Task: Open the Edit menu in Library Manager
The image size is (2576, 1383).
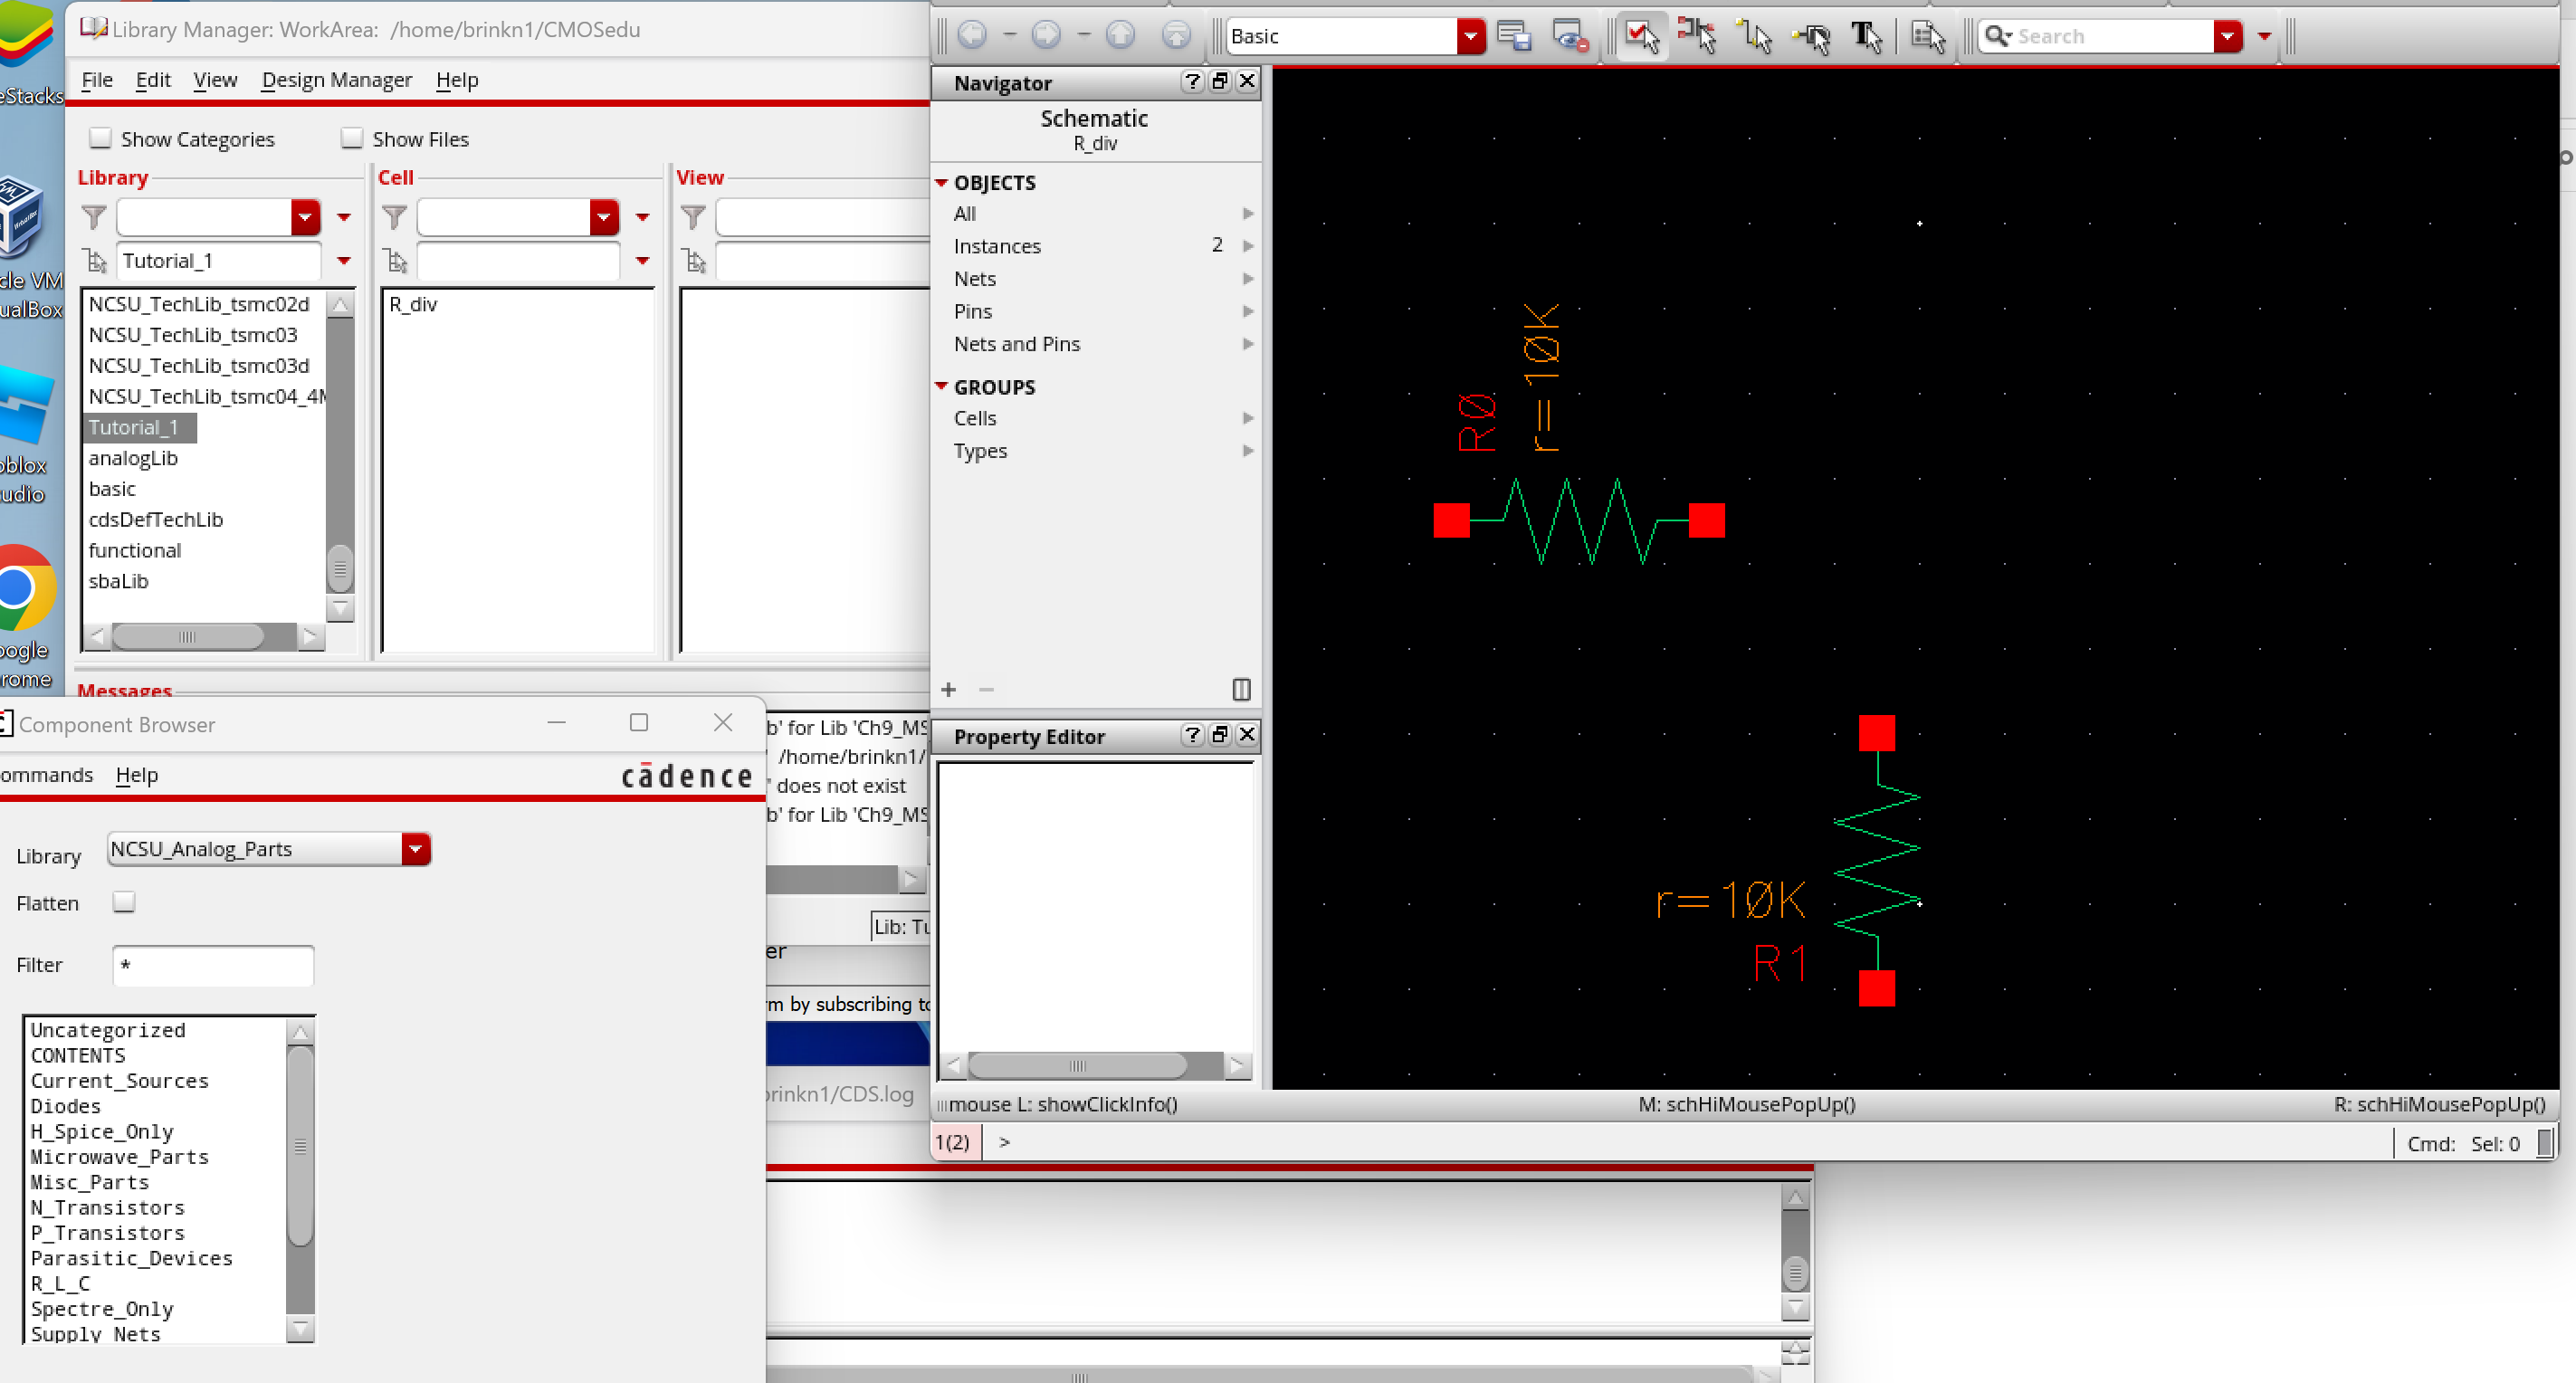Action: [152, 80]
